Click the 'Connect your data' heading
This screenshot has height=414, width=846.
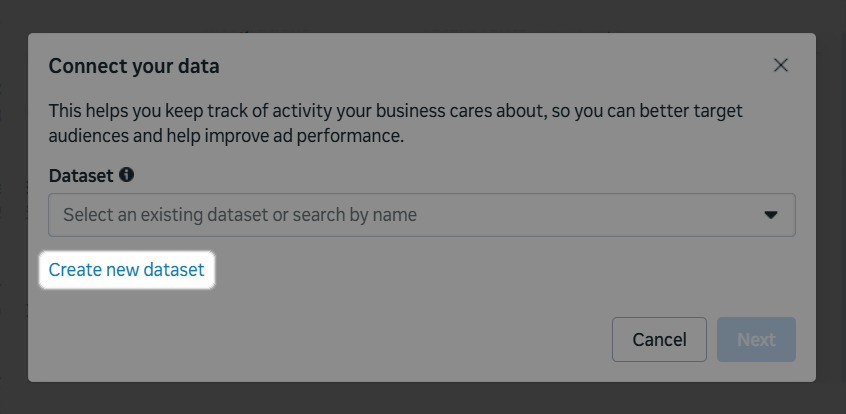[x=134, y=67]
